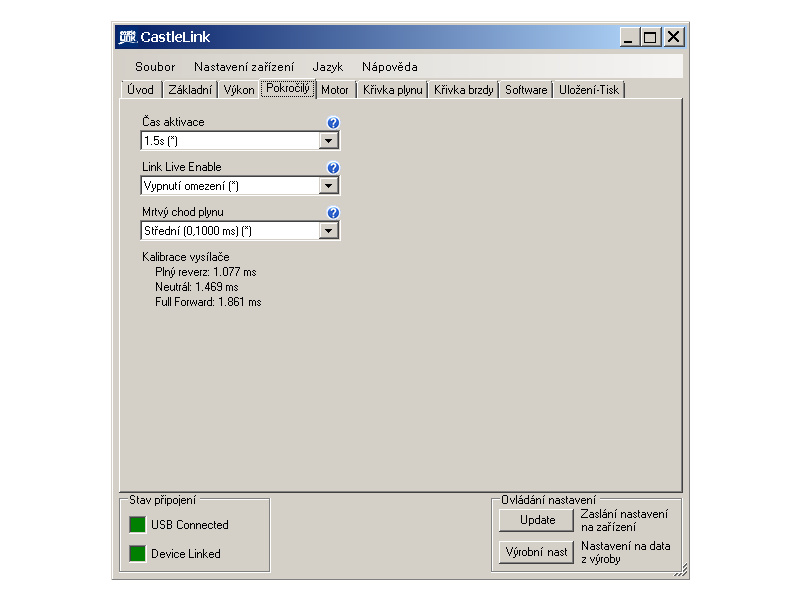800x600 pixels.
Task: Open the Nastavení zařízení menu
Action: [x=244, y=67]
